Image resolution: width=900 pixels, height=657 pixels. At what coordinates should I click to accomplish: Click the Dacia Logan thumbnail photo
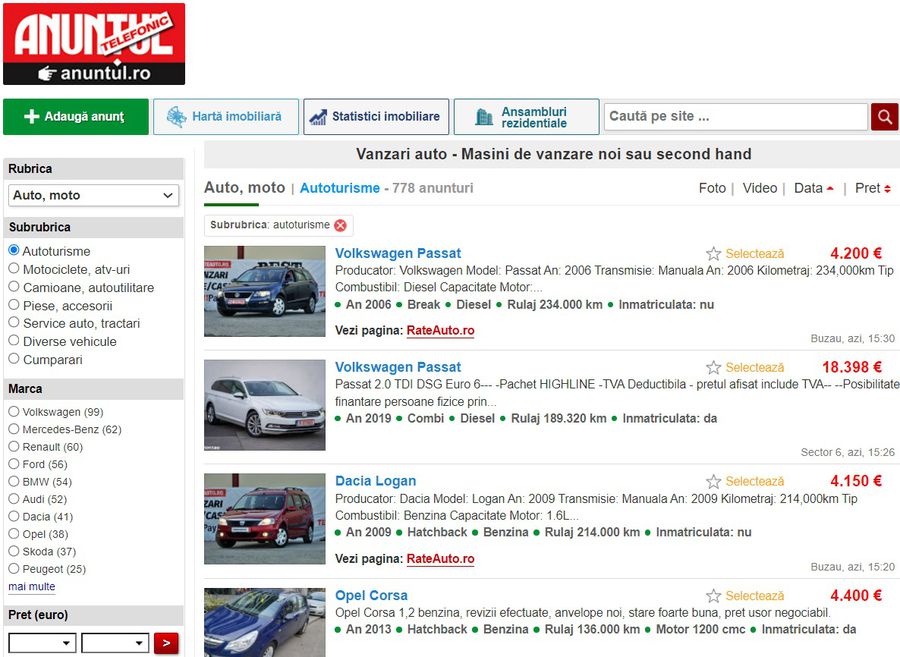(263, 518)
